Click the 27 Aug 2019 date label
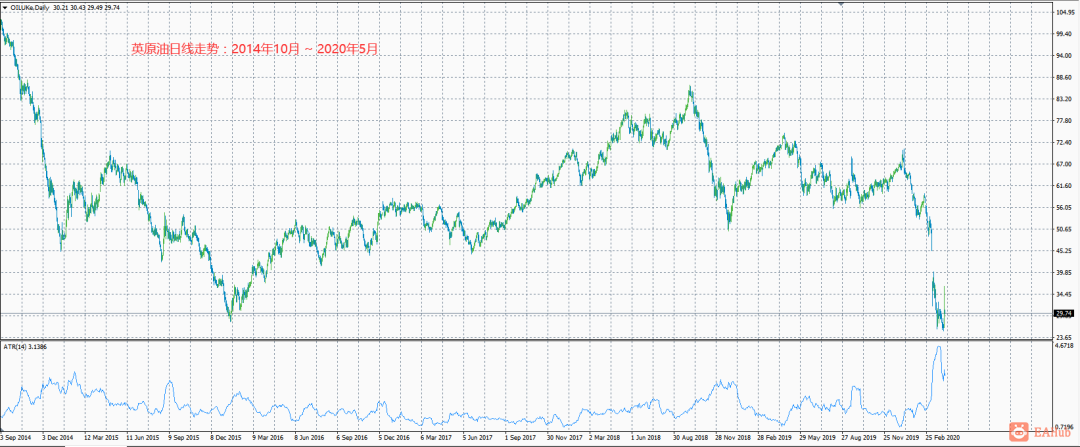The width and height of the screenshot is (1080, 447). [858, 437]
